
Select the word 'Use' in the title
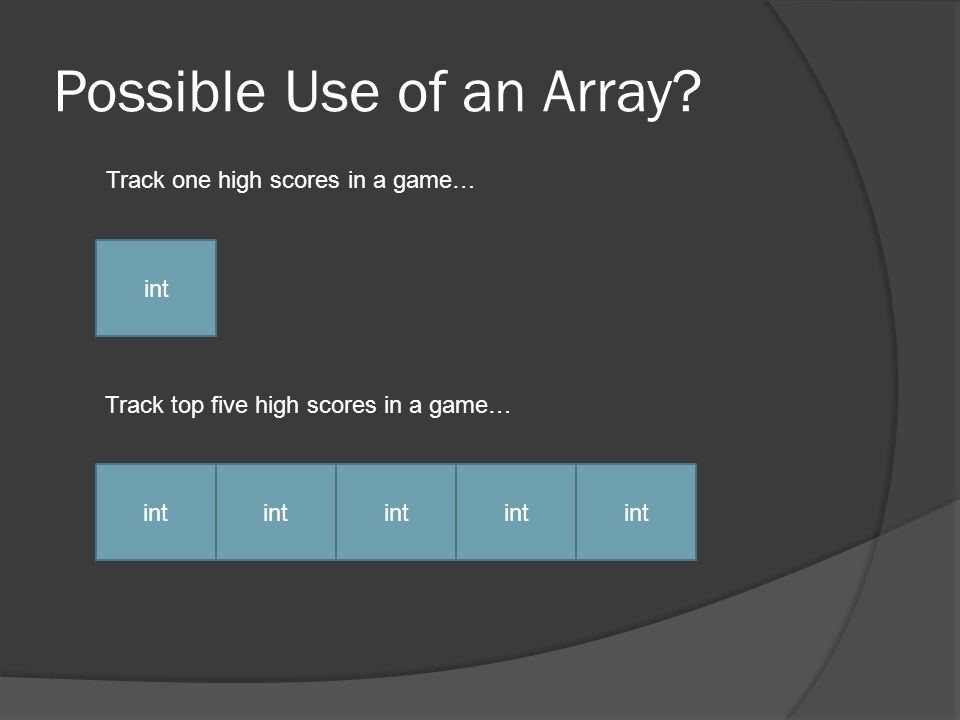click(332, 92)
